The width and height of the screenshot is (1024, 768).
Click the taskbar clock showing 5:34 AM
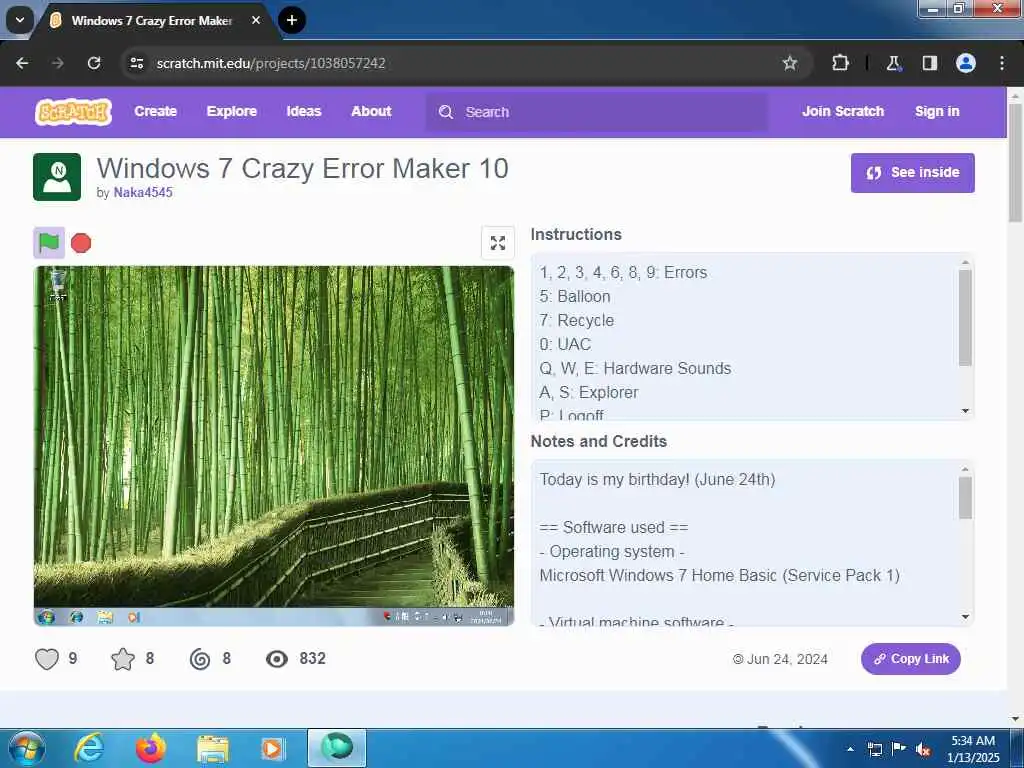point(973,749)
